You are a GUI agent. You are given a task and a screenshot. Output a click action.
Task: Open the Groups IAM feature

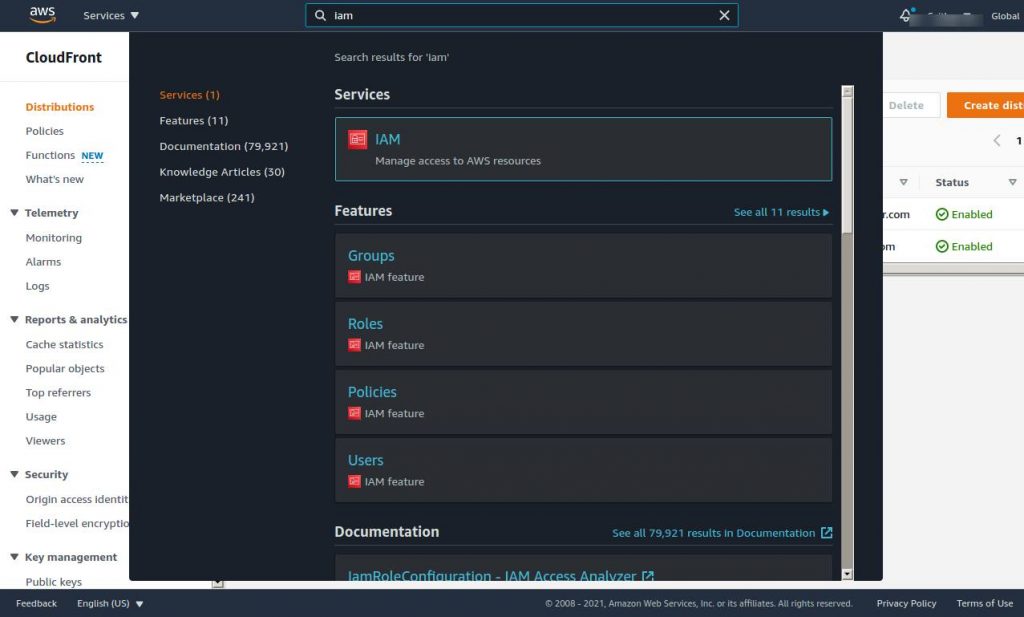pos(583,266)
